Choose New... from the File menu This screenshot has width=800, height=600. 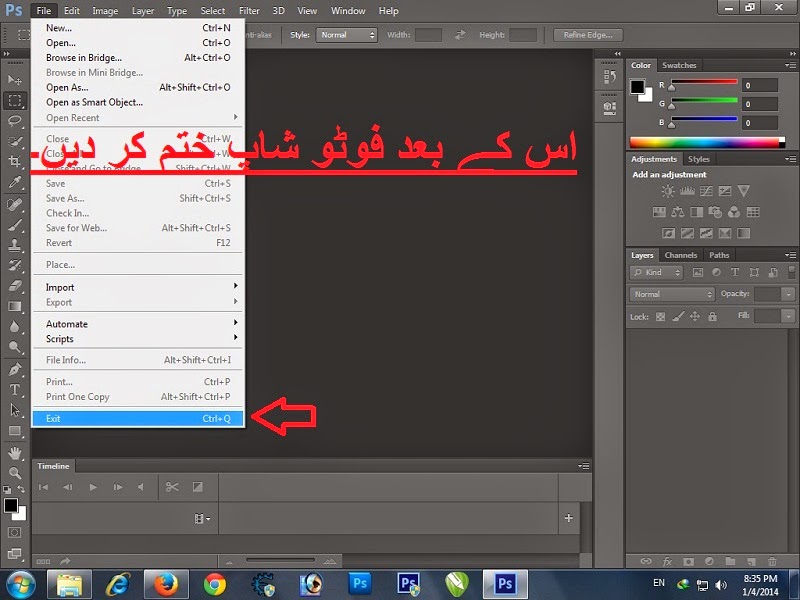[x=138, y=28]
